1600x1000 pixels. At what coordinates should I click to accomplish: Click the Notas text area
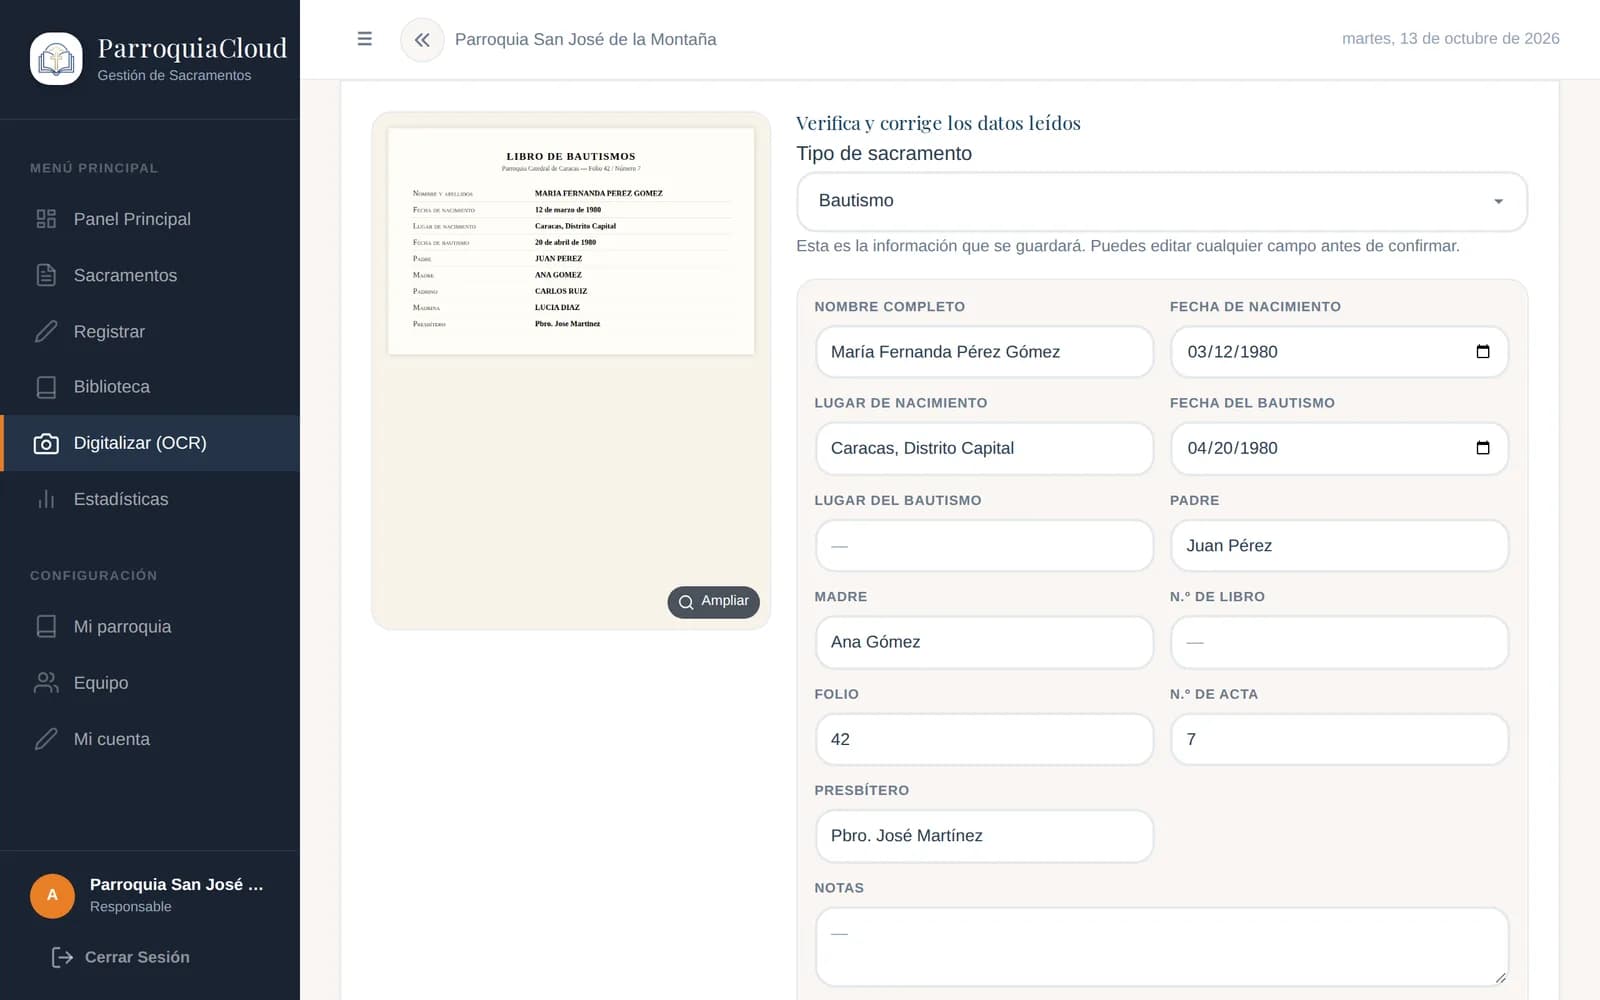point(1162,947)
